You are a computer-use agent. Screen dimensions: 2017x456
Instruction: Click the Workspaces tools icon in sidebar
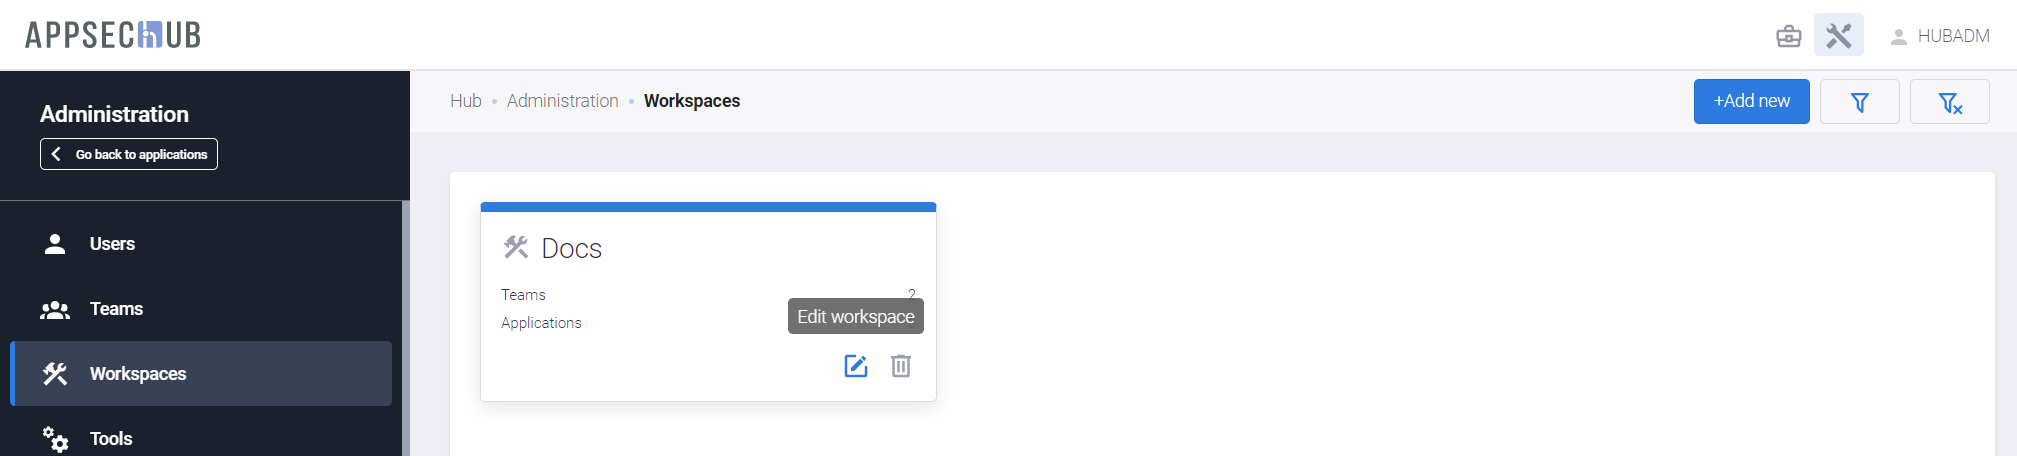55,374
